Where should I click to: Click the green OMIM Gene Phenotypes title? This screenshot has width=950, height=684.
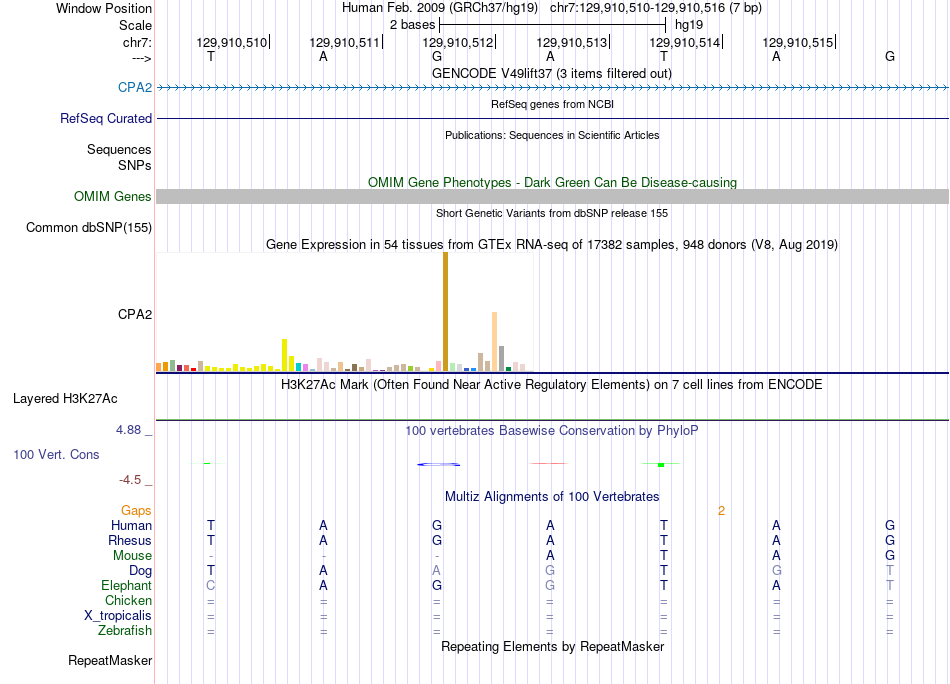(x=553, y=182)
